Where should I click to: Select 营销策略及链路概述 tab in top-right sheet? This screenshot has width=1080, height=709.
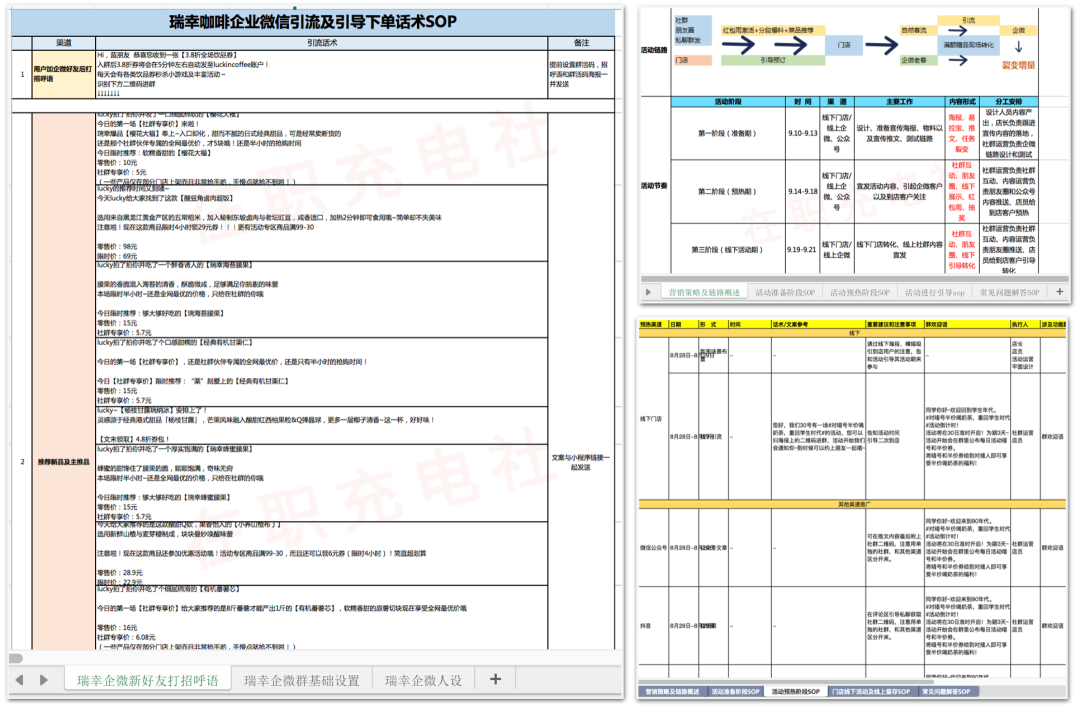[x=704, y=293]
